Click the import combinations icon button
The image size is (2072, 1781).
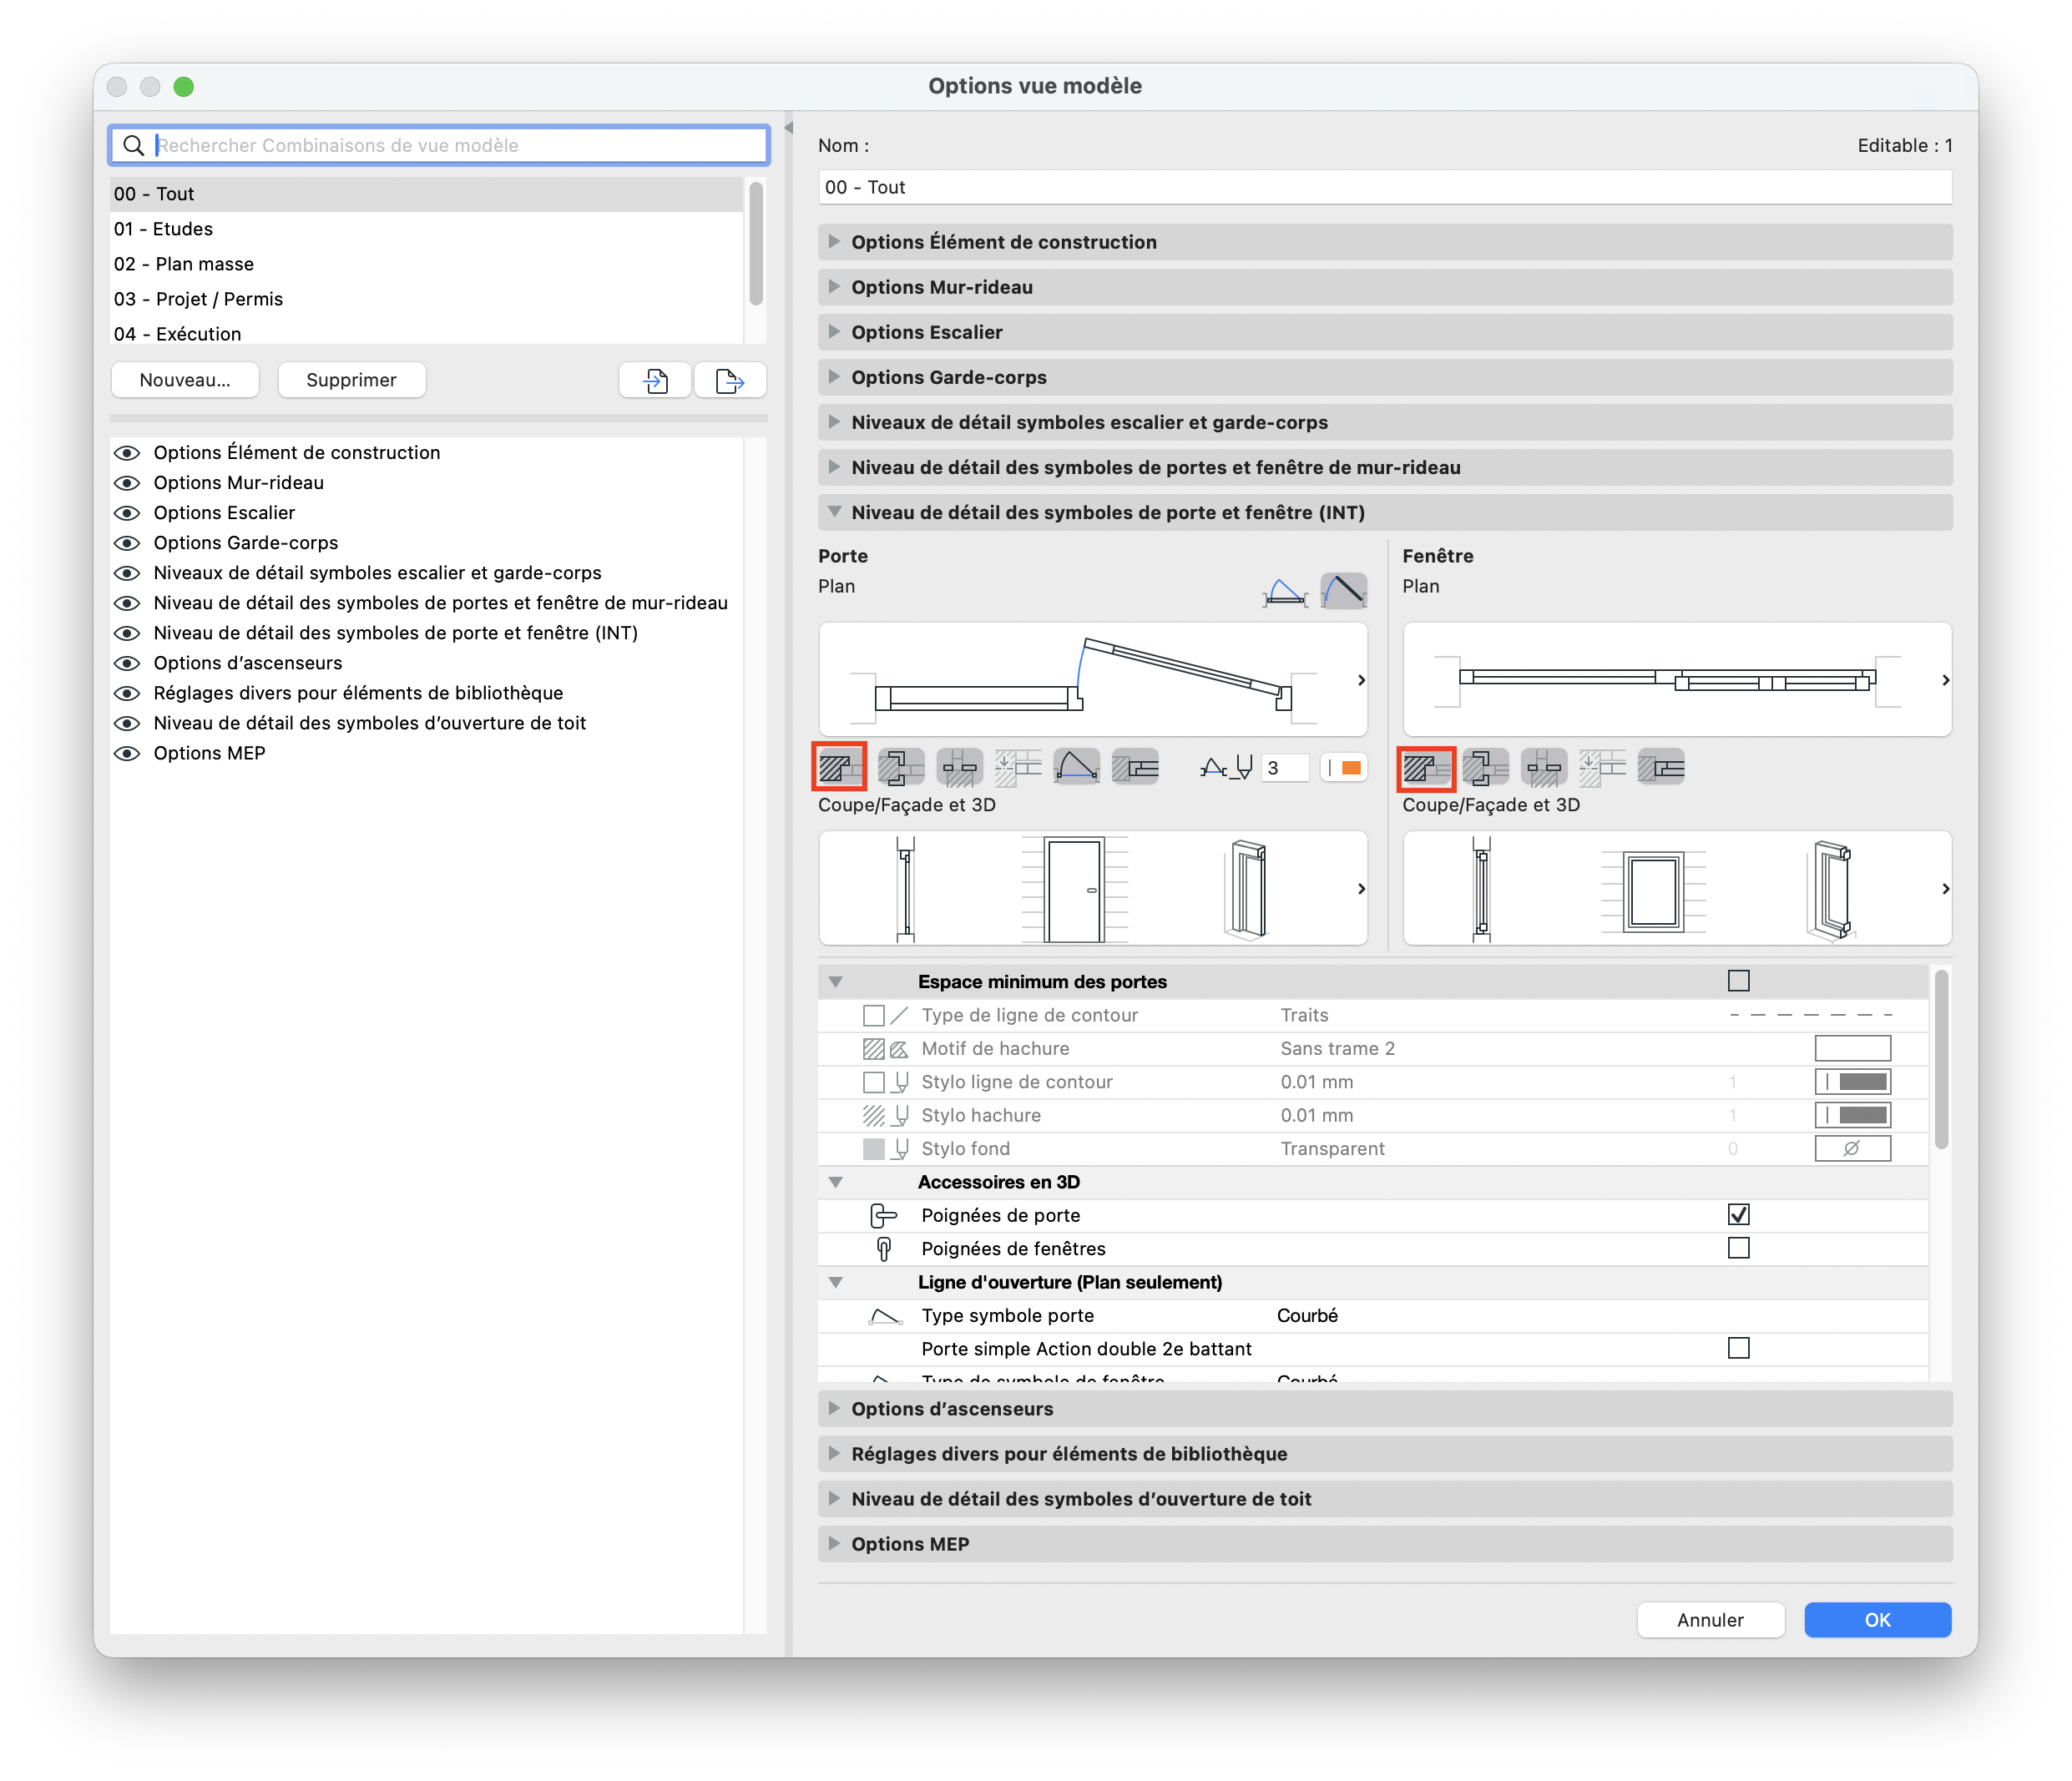tap(655, 380)
